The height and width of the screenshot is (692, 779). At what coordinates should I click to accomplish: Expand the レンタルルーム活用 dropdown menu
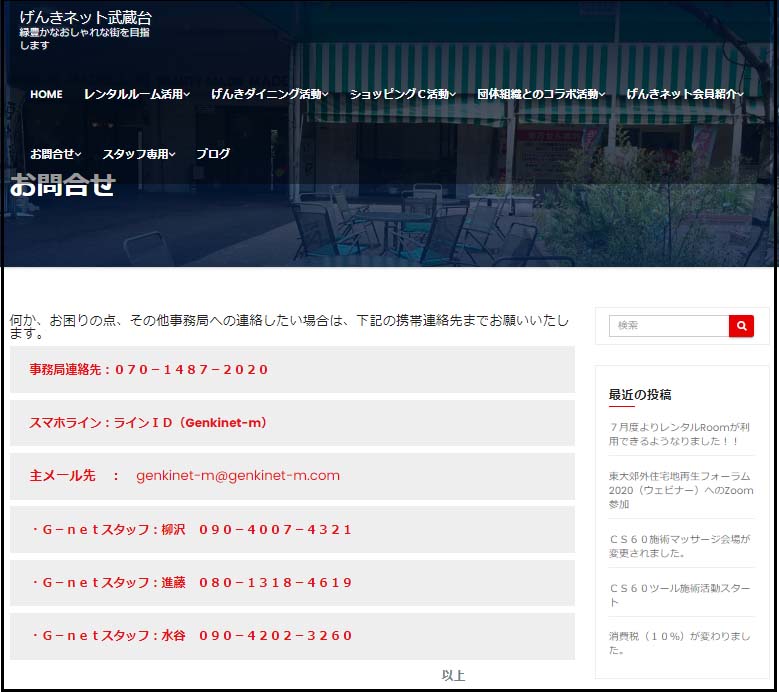[x=137, y=94]
